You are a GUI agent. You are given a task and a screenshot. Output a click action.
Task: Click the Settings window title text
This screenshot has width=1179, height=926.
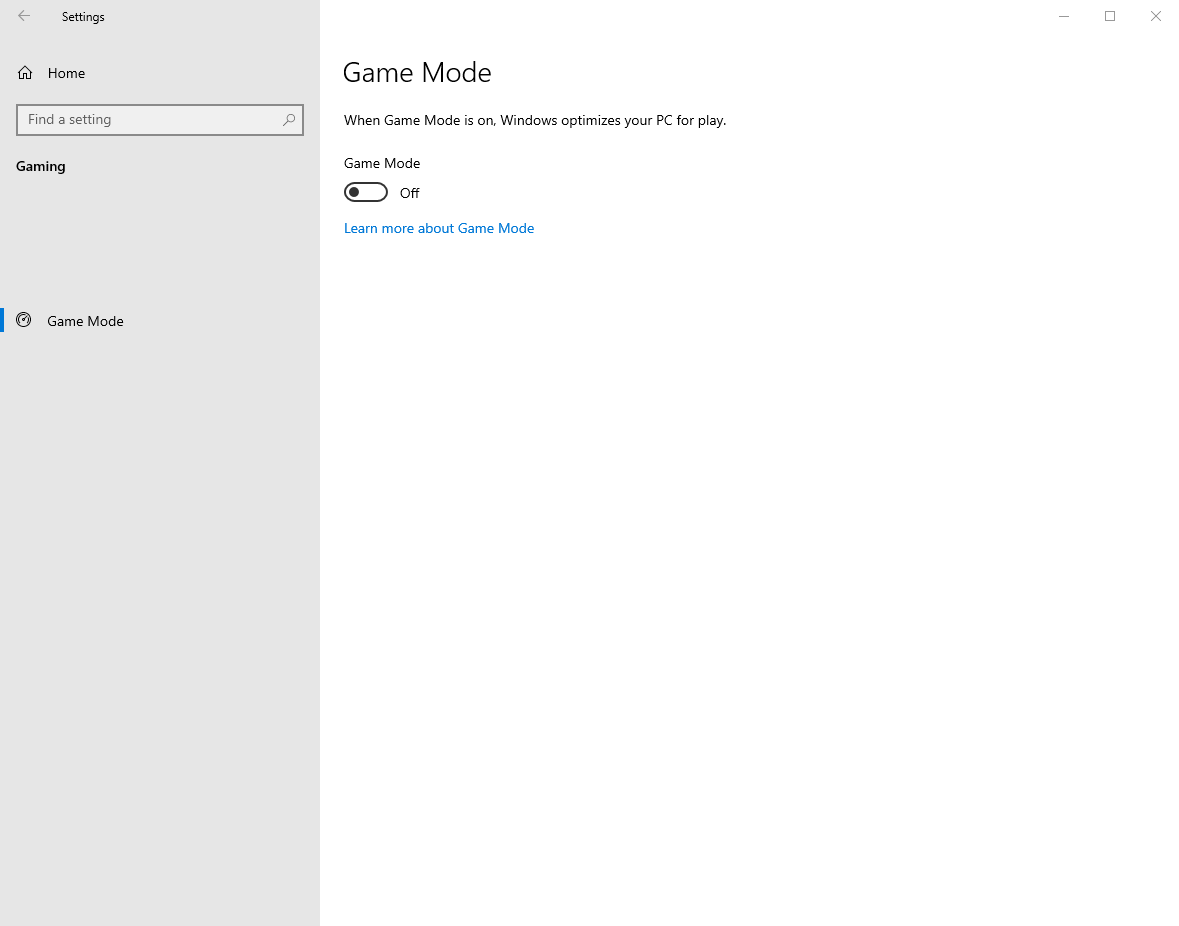tap(83, 17)
